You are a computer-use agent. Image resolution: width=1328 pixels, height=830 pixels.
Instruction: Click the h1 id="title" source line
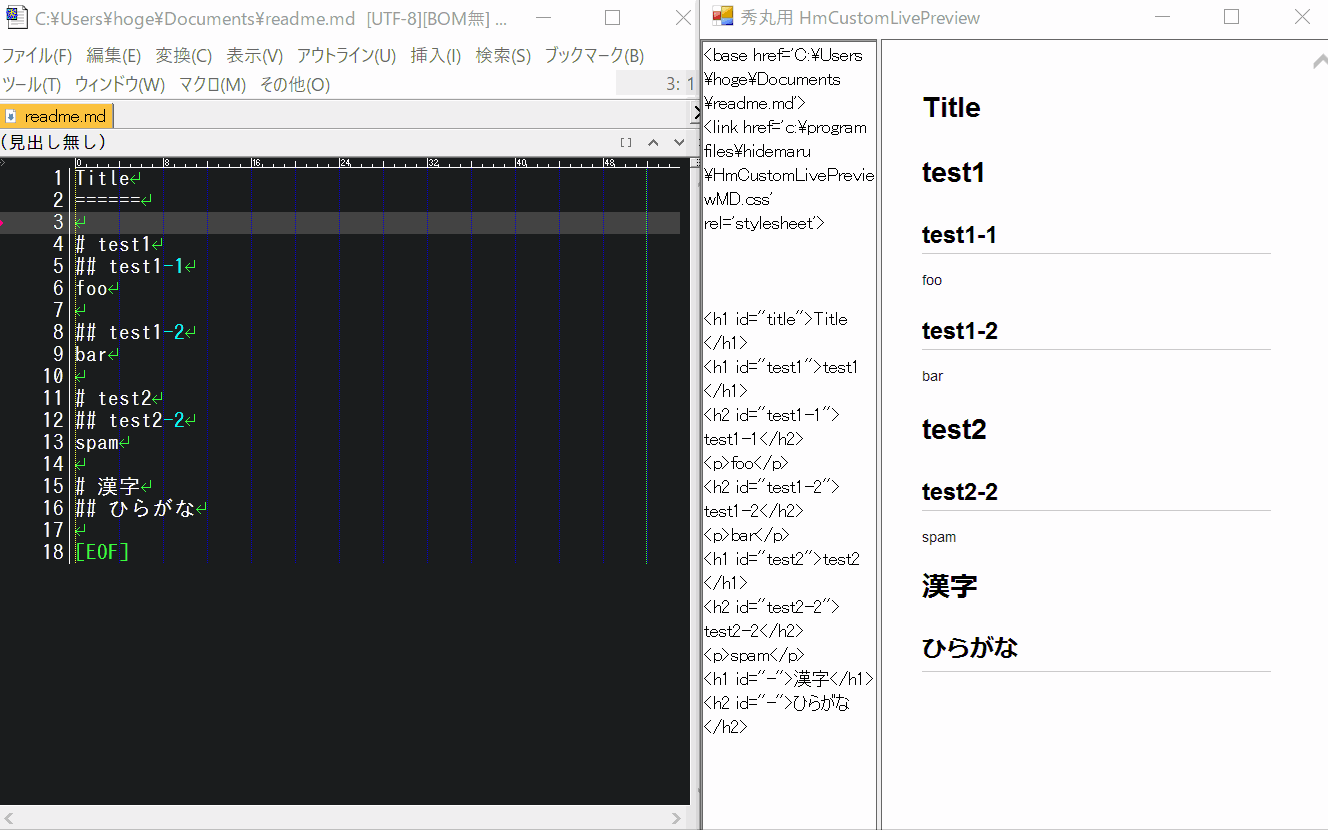[776, 331]
